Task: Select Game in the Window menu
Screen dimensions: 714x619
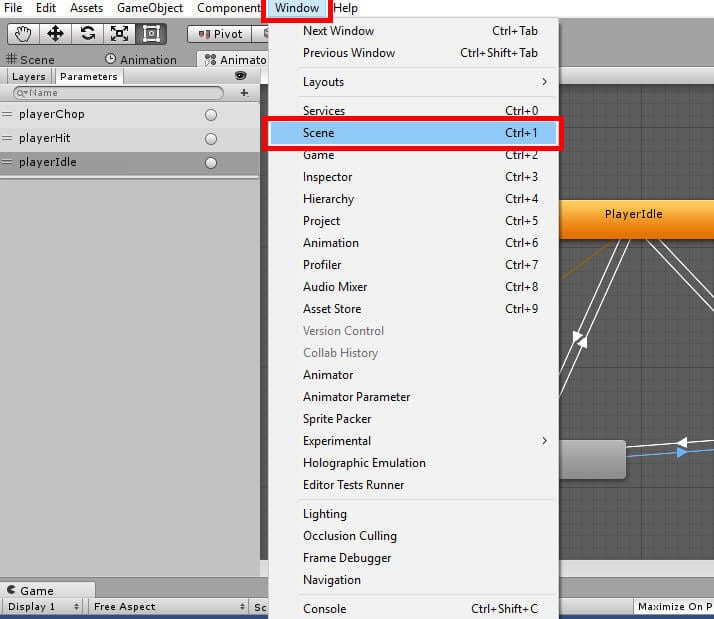Action: tap(413, 155)
